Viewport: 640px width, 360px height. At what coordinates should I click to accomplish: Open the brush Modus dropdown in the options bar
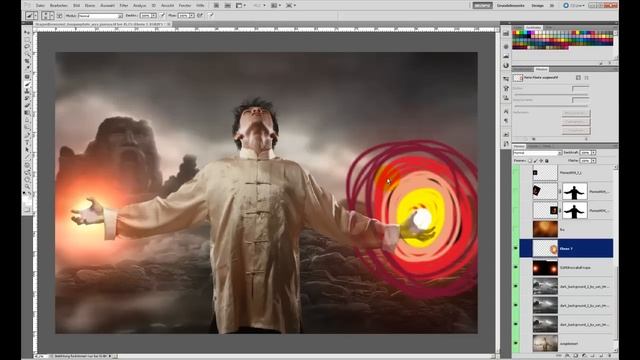[100, 16]
